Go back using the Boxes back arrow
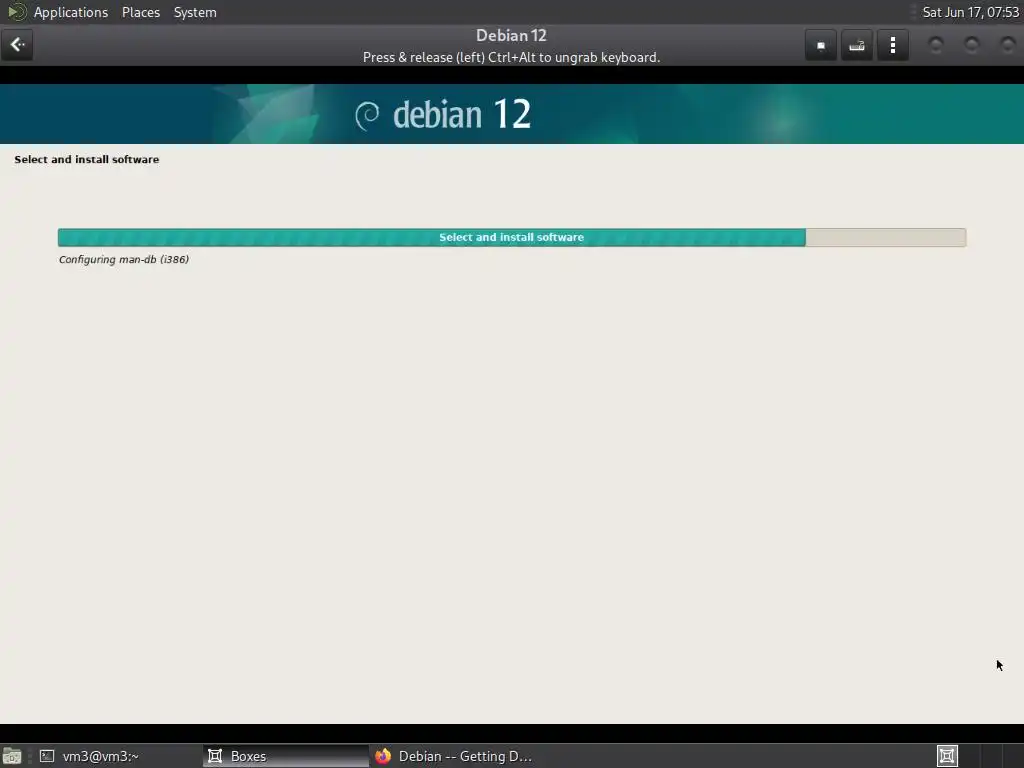1024x768 pixels. click(18, 45)
